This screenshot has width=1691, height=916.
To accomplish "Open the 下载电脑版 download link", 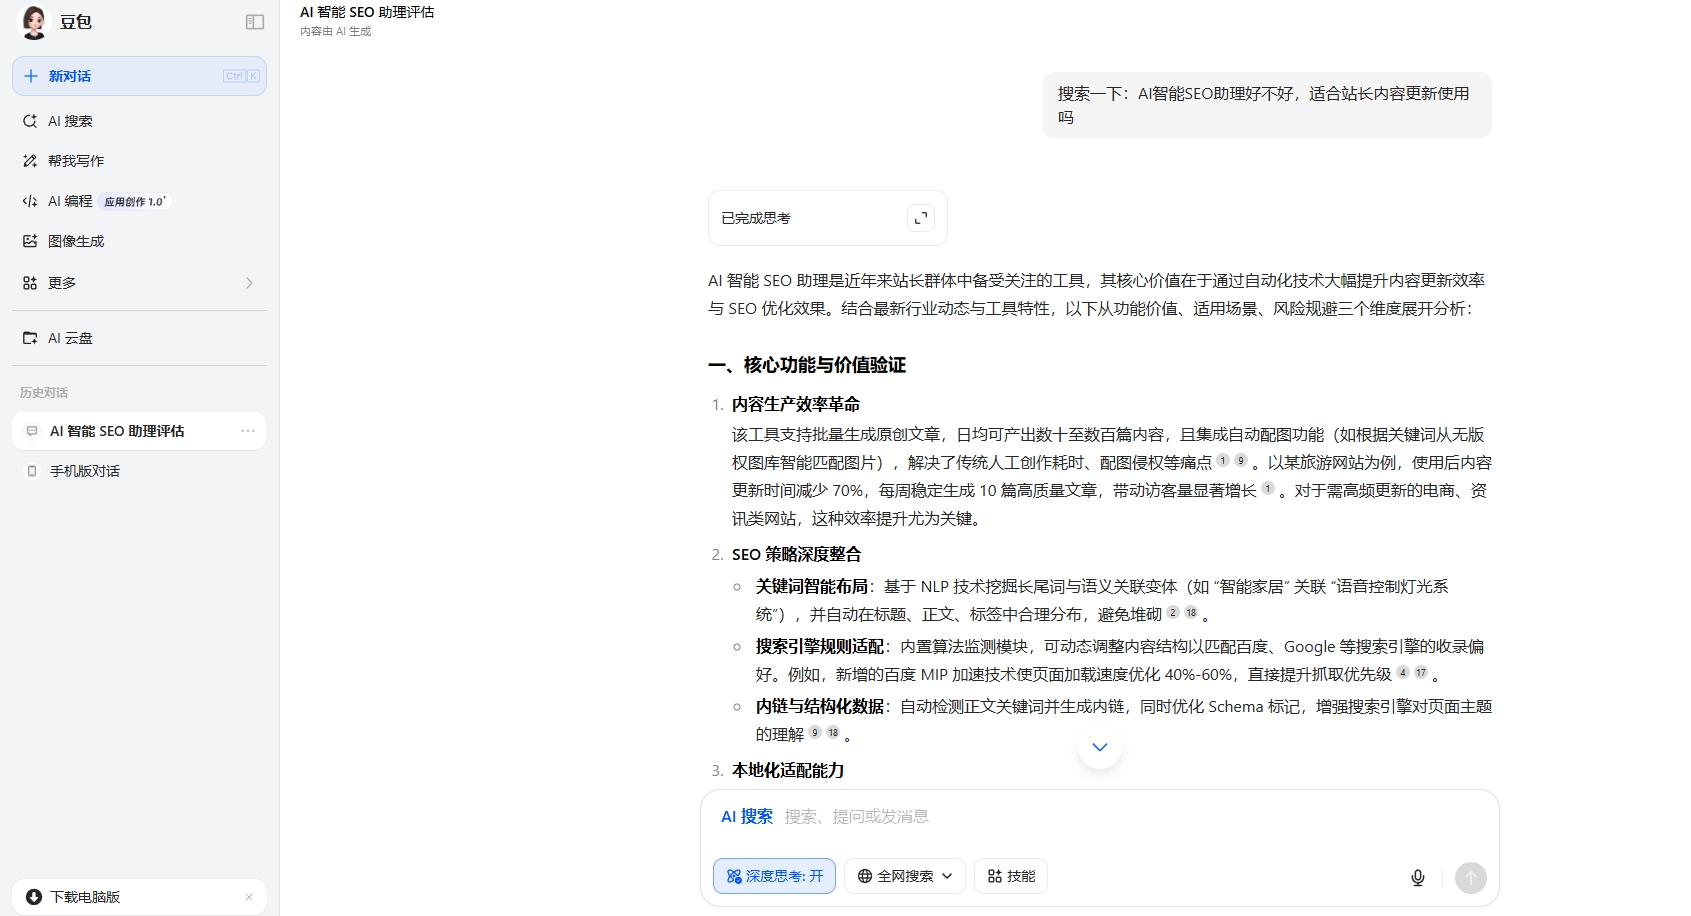I will (x=84, y=896).
